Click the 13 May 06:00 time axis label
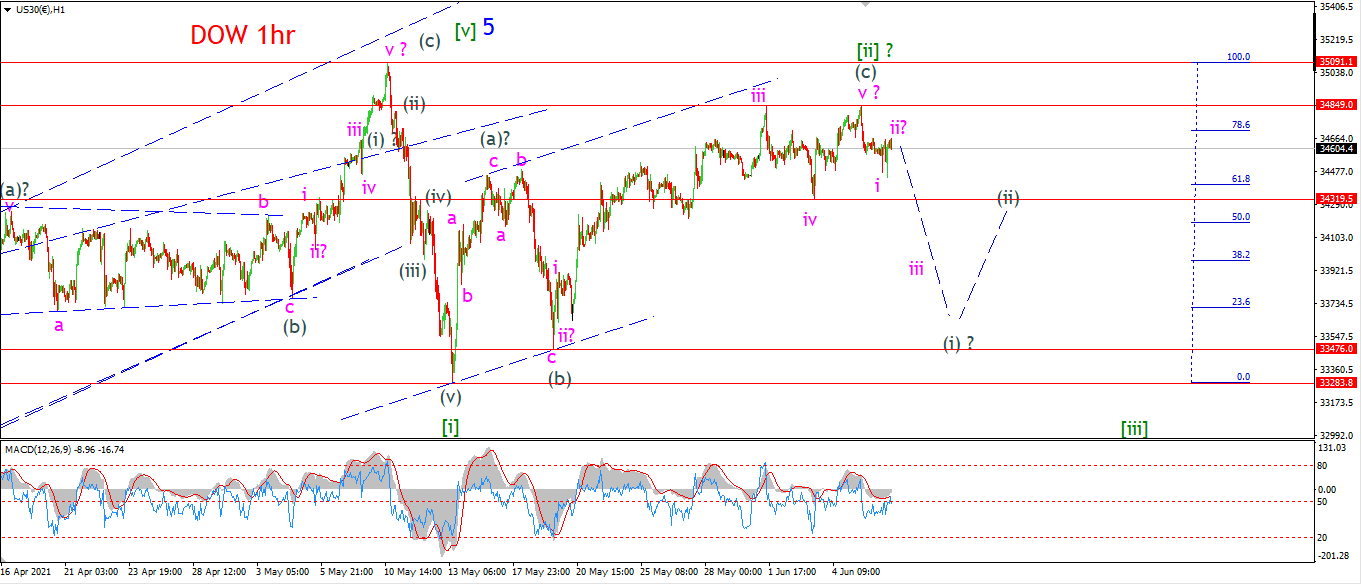Screen dimensions: 1362x585 [478, 572]
